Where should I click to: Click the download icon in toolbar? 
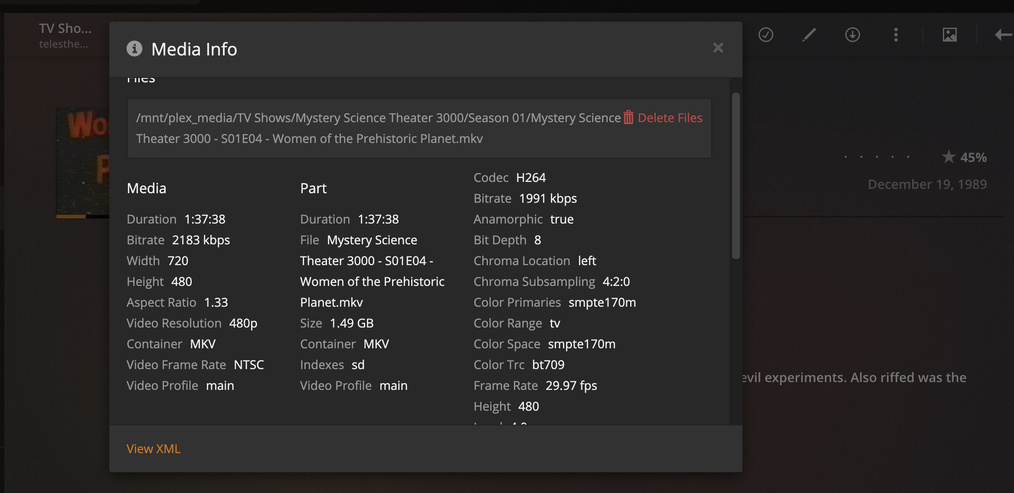pyautogui.click(x=852, y=35)
